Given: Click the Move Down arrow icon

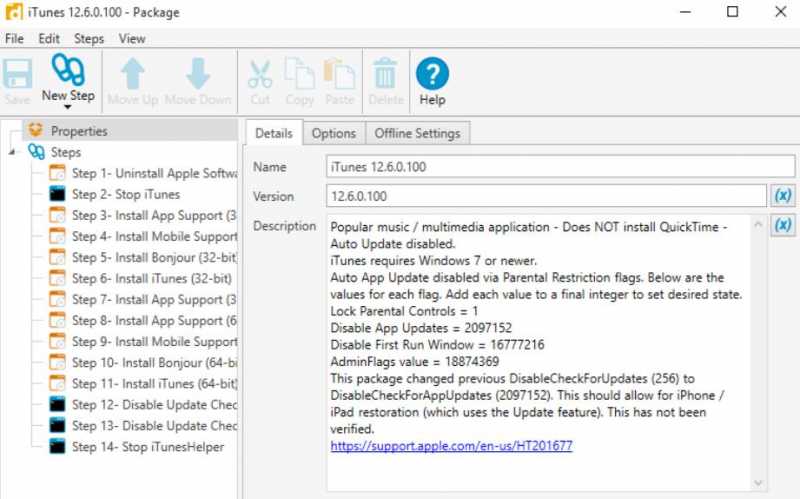Looking at the screenshot, I should [x=198, y=74].
